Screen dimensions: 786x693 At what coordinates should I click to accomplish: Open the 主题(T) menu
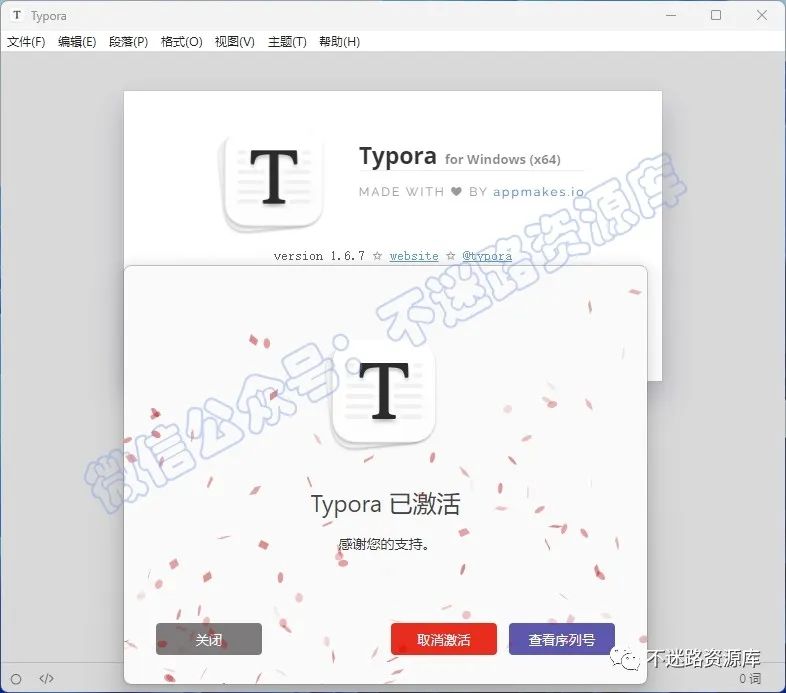point(287,42)
